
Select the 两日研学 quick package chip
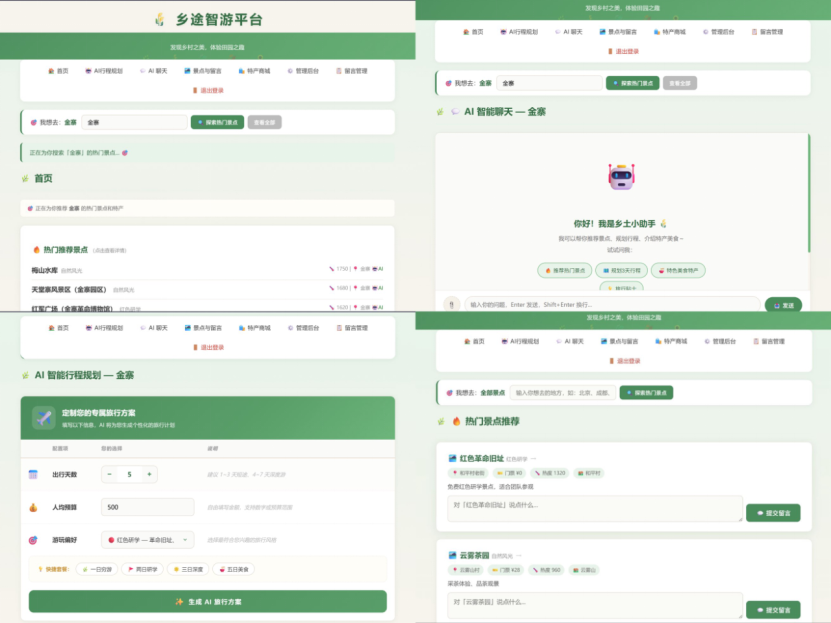(x=143, y=569)
